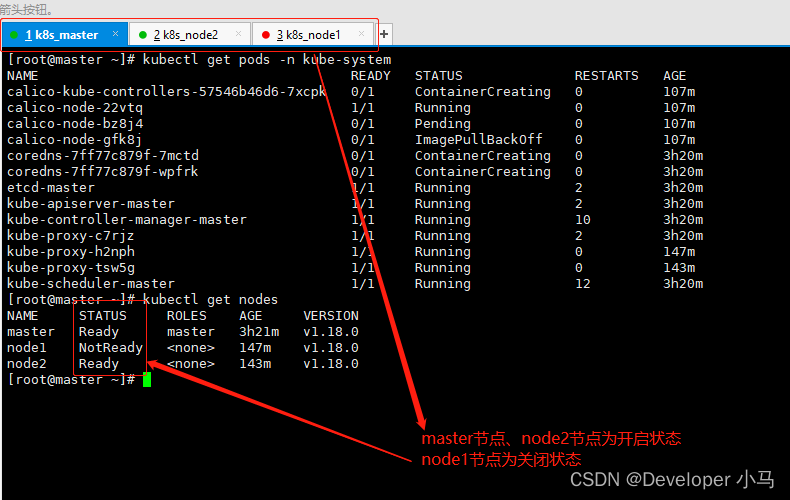790x500 pixels.
Task: Switch to the 1 k8s_master tab
Action: (x=64, y=35)
